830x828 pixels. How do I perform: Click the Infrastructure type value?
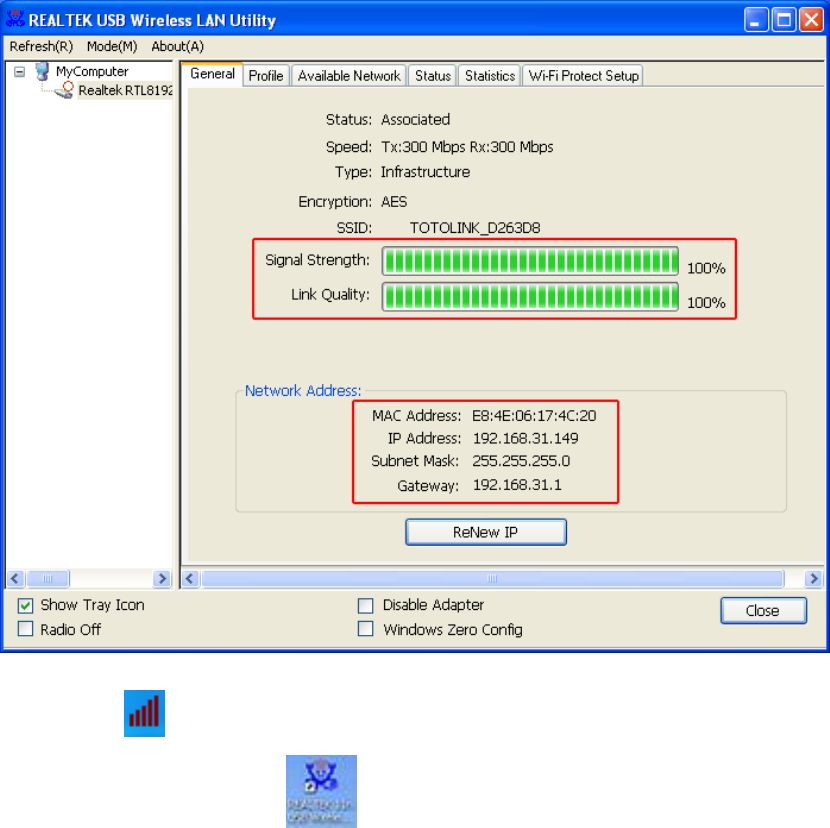(x=425, y=172)
